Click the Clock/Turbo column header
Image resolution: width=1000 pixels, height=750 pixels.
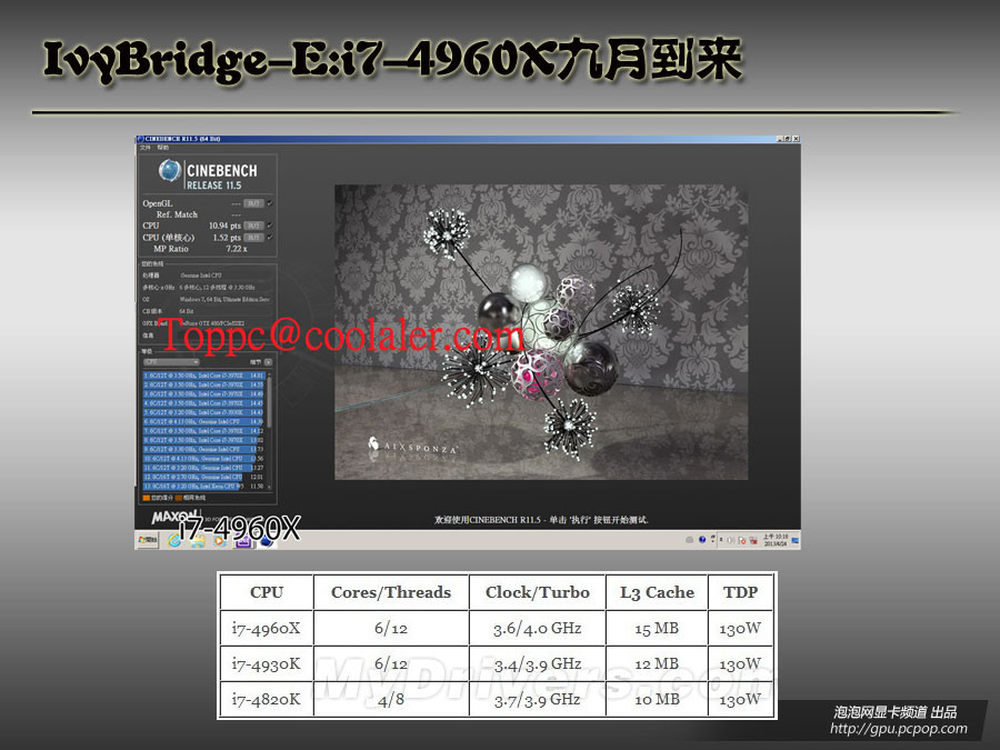tap(538, 592)
